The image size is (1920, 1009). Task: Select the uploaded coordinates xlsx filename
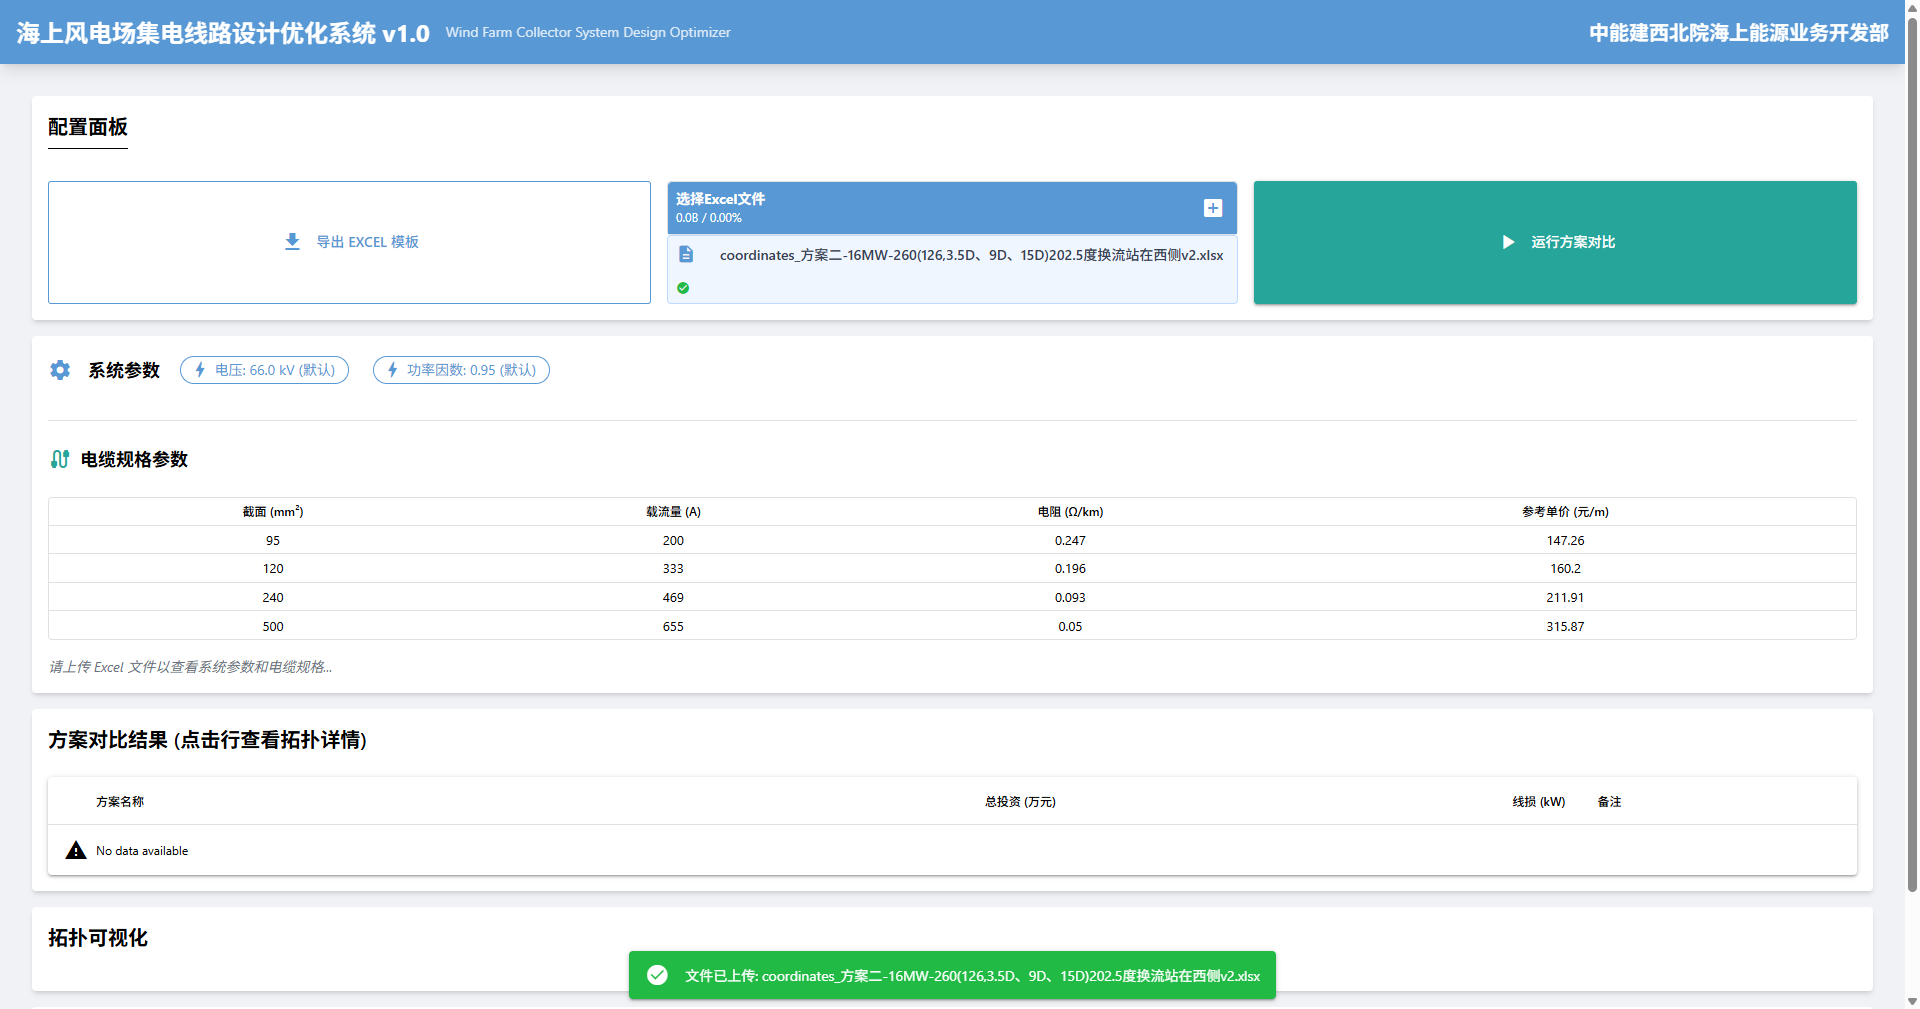[x=971, y=255]
